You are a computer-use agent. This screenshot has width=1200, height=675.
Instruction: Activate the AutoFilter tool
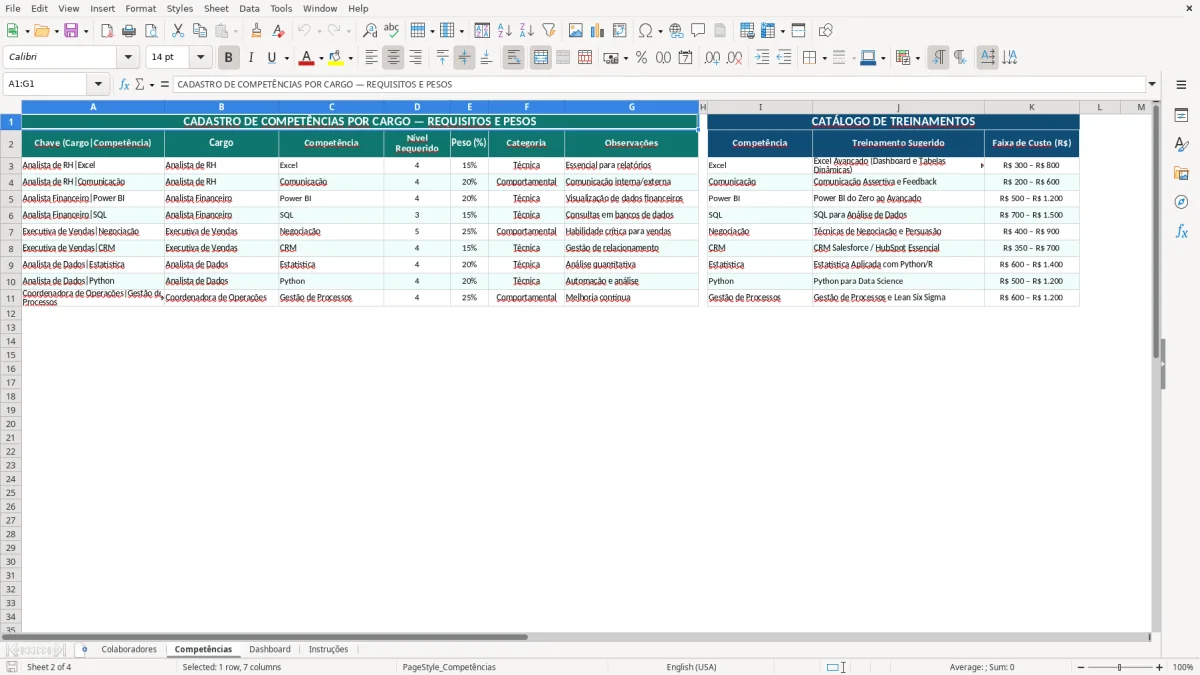(x=547, y=30)
